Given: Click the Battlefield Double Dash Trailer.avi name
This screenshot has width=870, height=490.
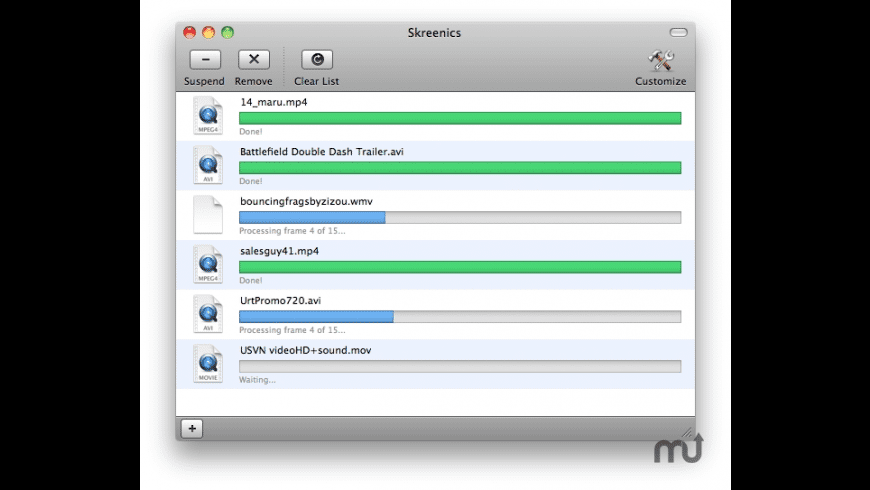Looking at the screenshot, I should (322, 151).
